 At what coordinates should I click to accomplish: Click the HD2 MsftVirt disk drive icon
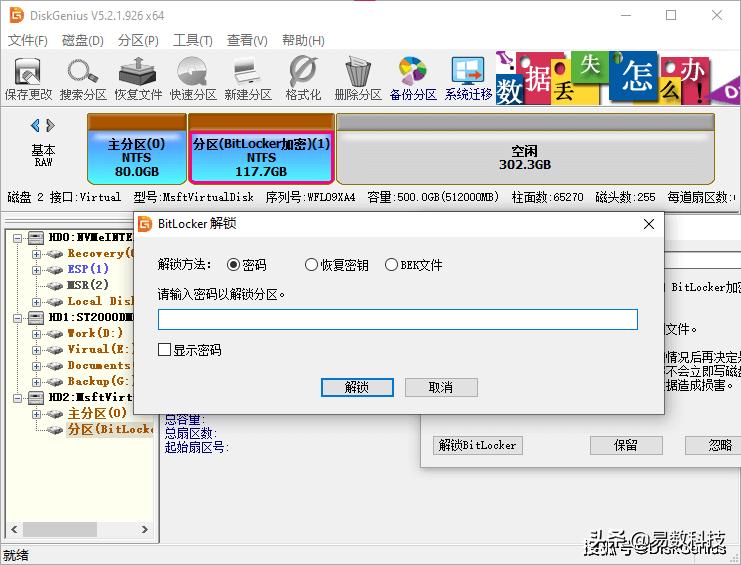(36, 398)
